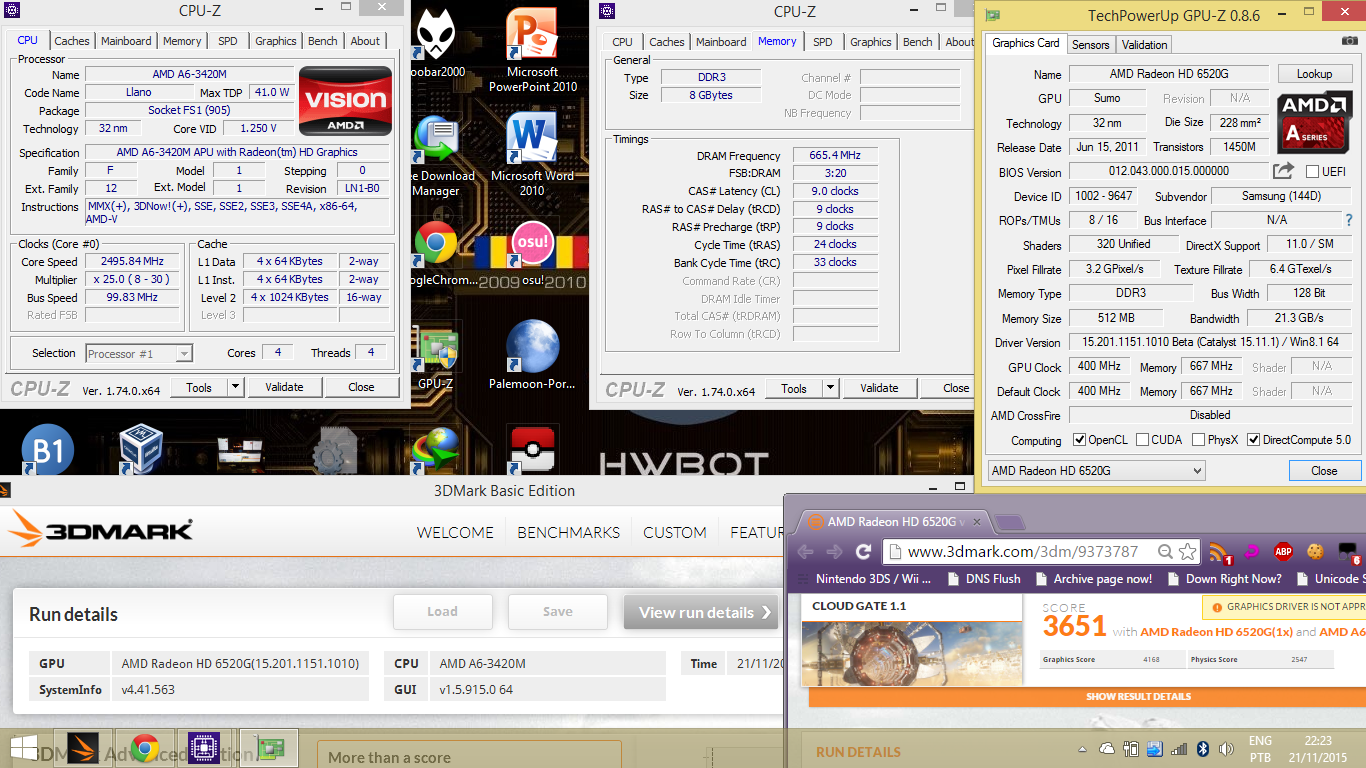Image resolution: width=1366 pixels, height=768 pixels.
Task: Switch to the Bench tab in the Memory CPU-Z window
Action: [x=917, y=42]
